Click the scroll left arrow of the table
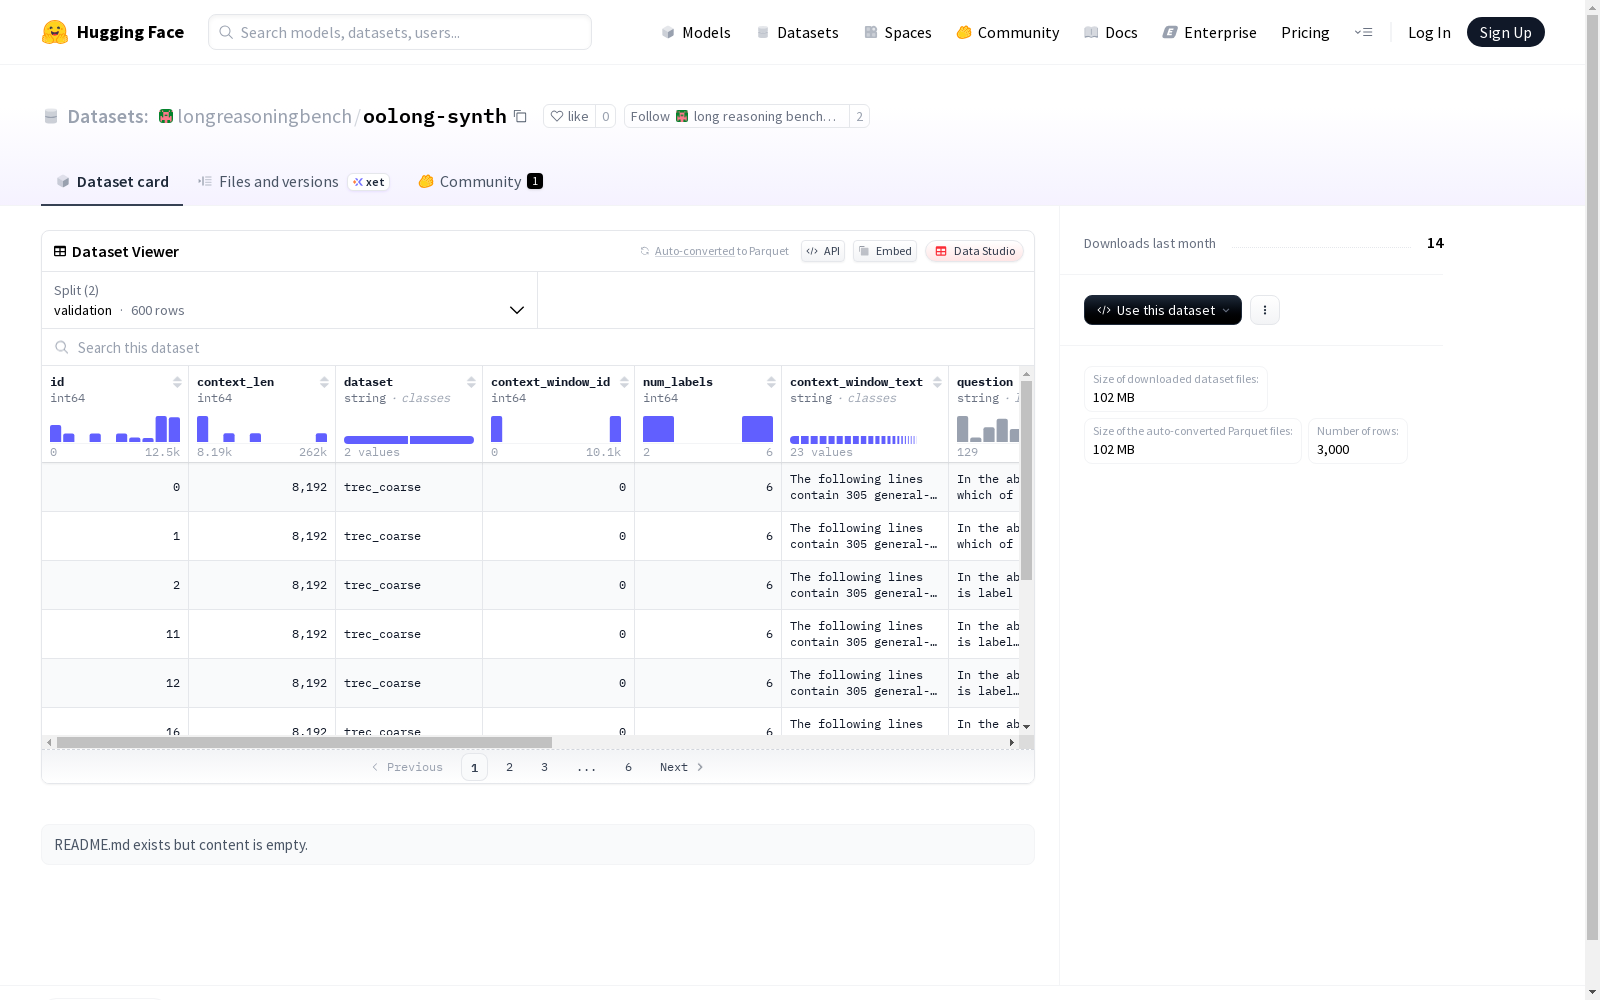Image resolution: width=1600 pixels, height=1000 pixels. click(49, 742)
